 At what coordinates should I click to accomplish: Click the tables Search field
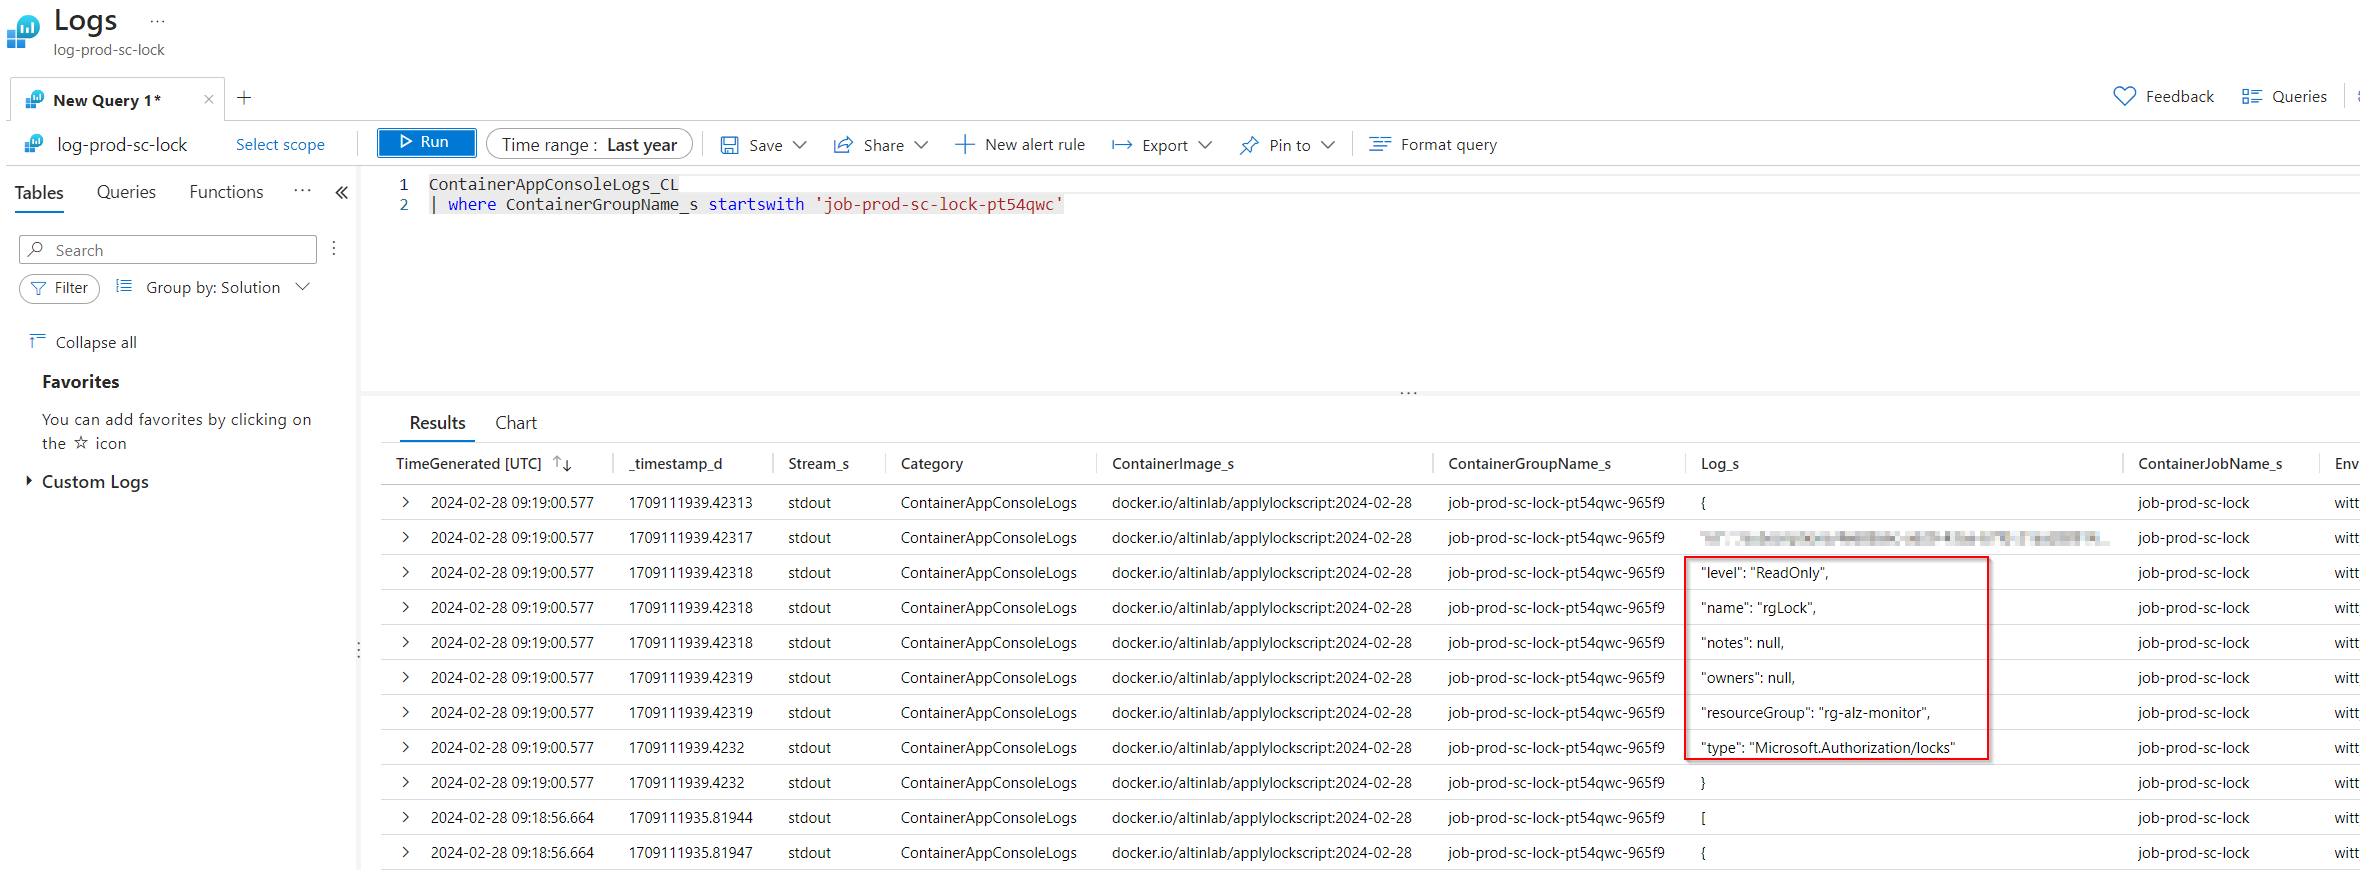168,250
